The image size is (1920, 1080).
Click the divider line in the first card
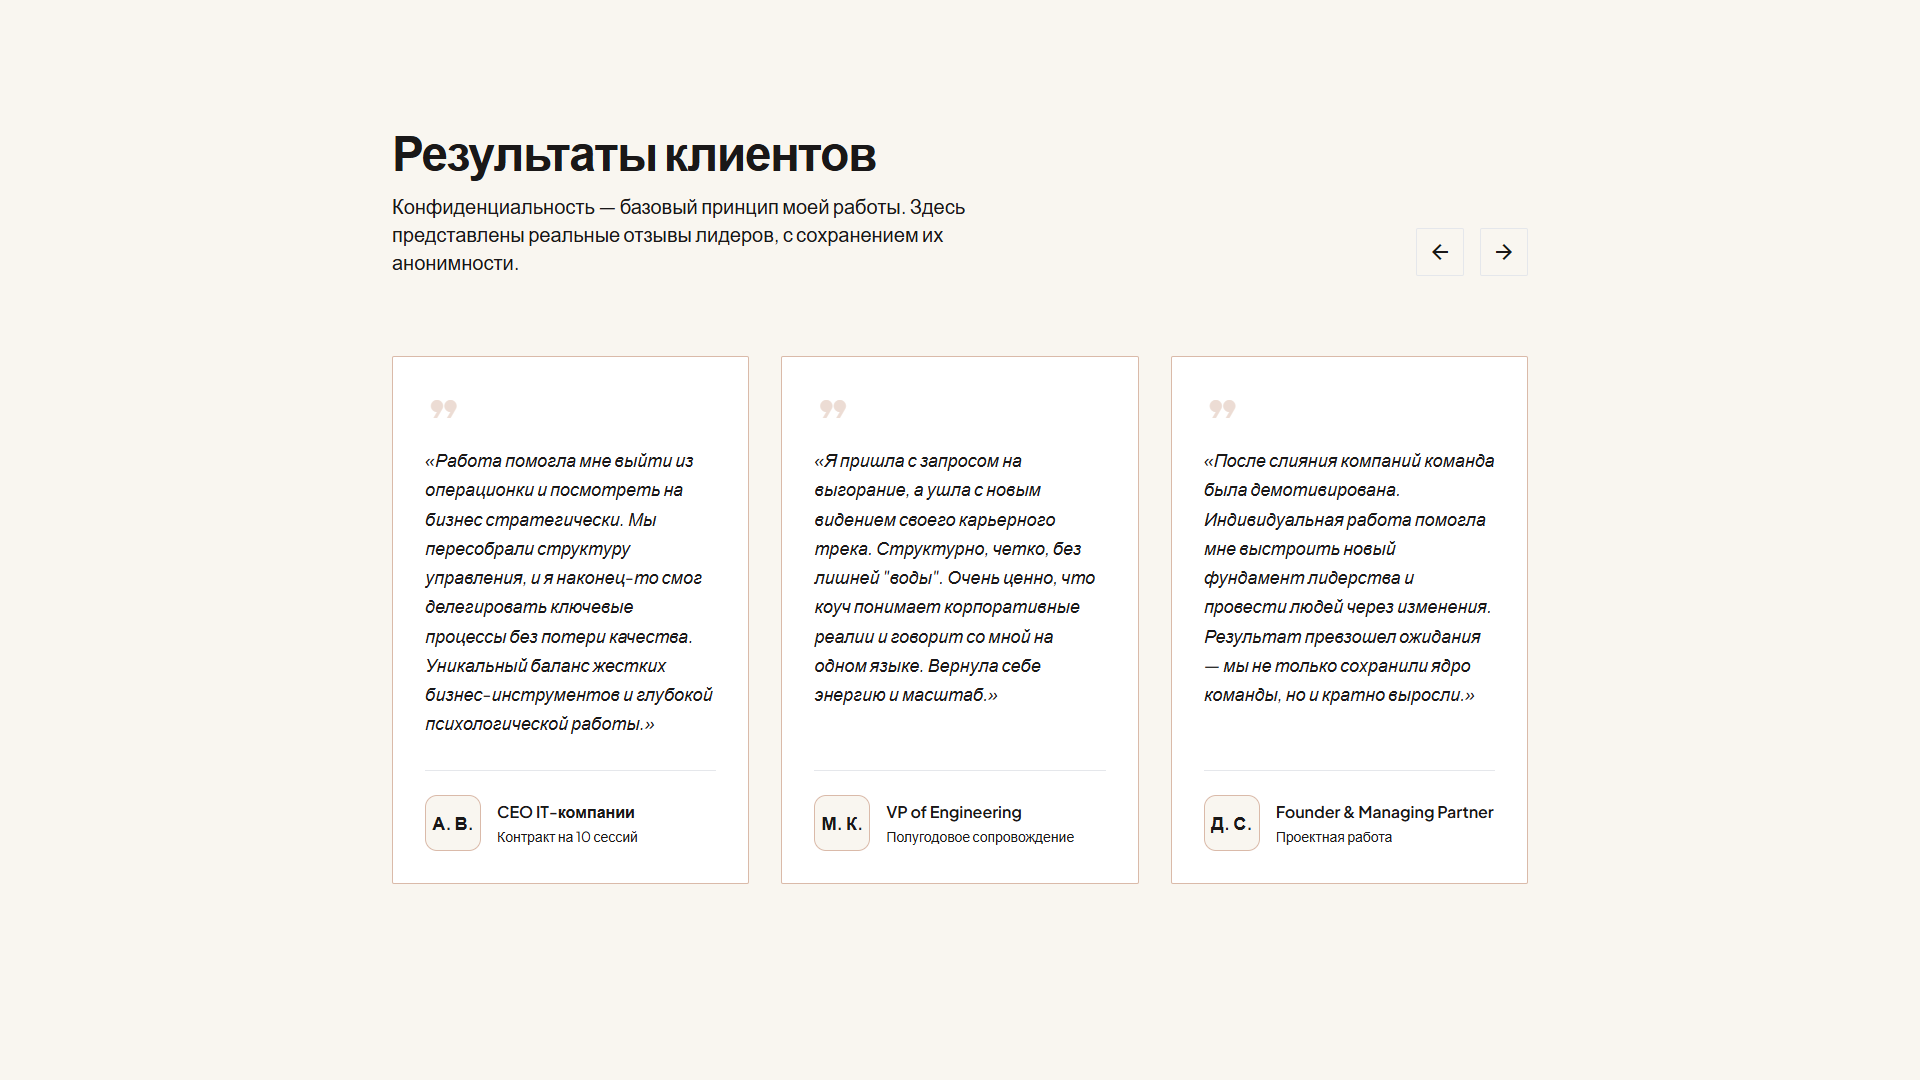point(570,770)
